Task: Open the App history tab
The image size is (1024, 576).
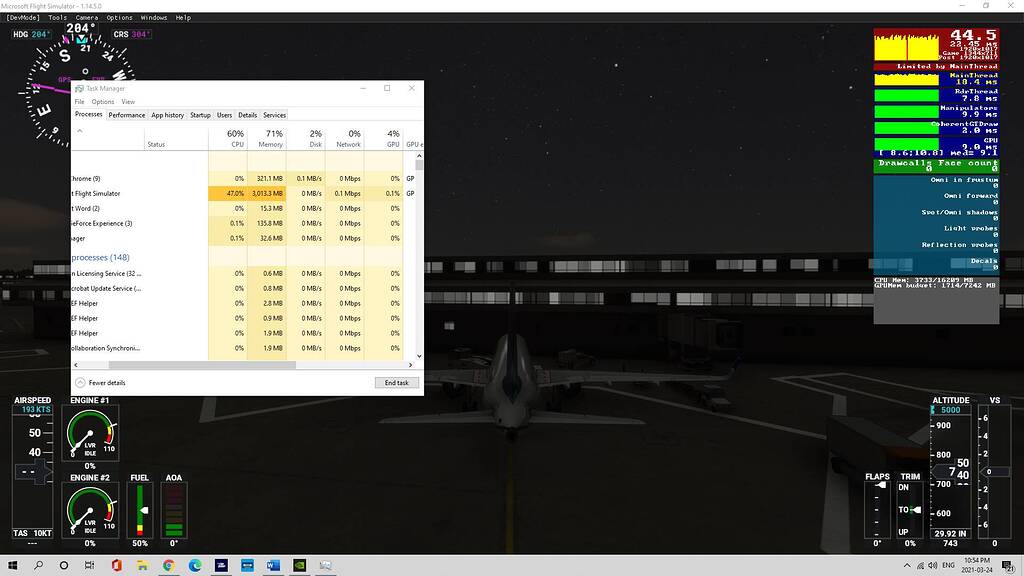Action: [167, 115]
